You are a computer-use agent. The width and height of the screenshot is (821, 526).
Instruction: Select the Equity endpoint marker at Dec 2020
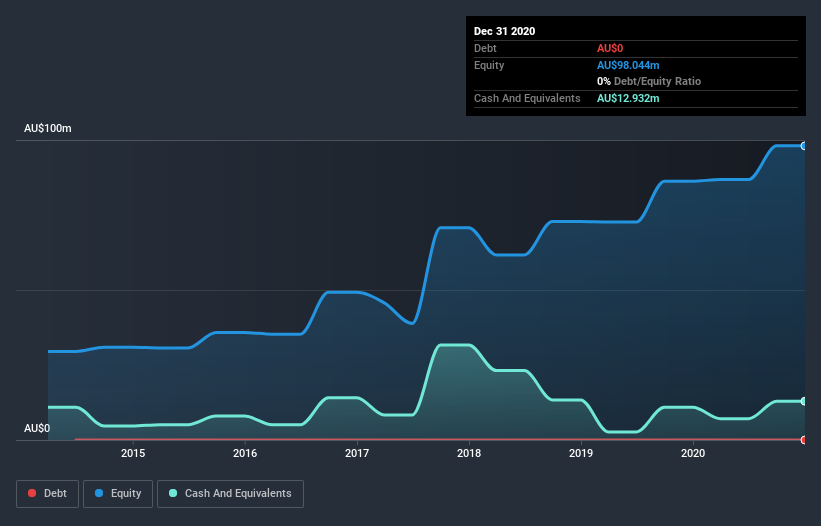pos(804,146)
